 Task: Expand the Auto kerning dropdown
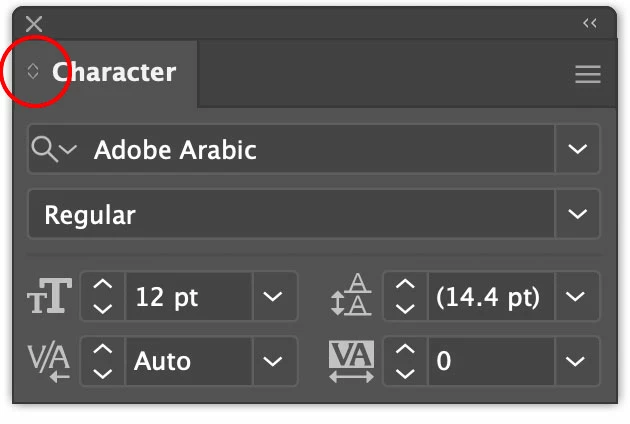274,360
